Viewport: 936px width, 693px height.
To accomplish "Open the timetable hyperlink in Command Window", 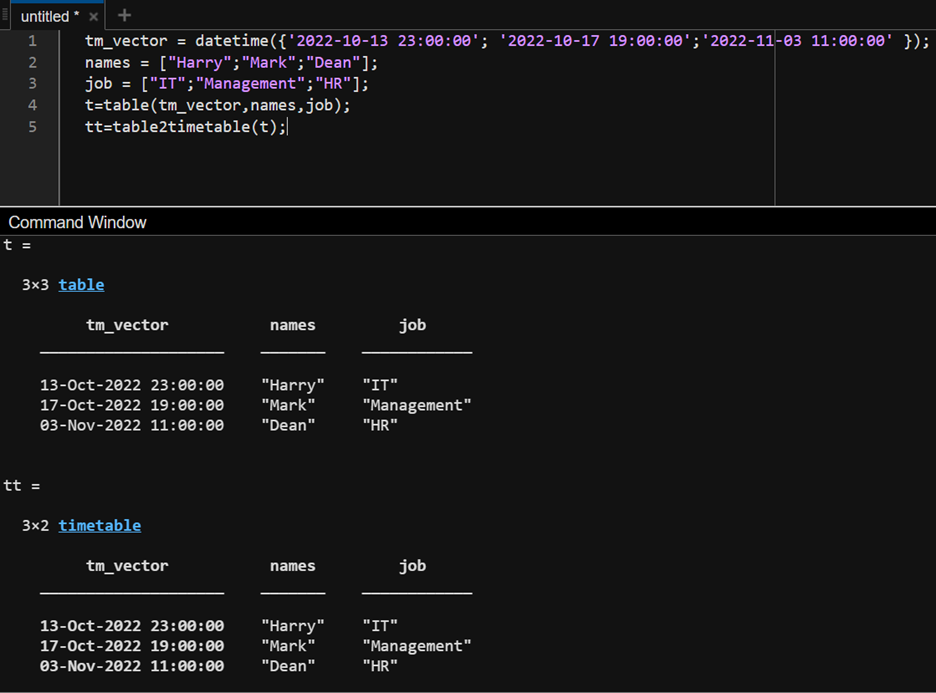I will (x=99, y=525).
